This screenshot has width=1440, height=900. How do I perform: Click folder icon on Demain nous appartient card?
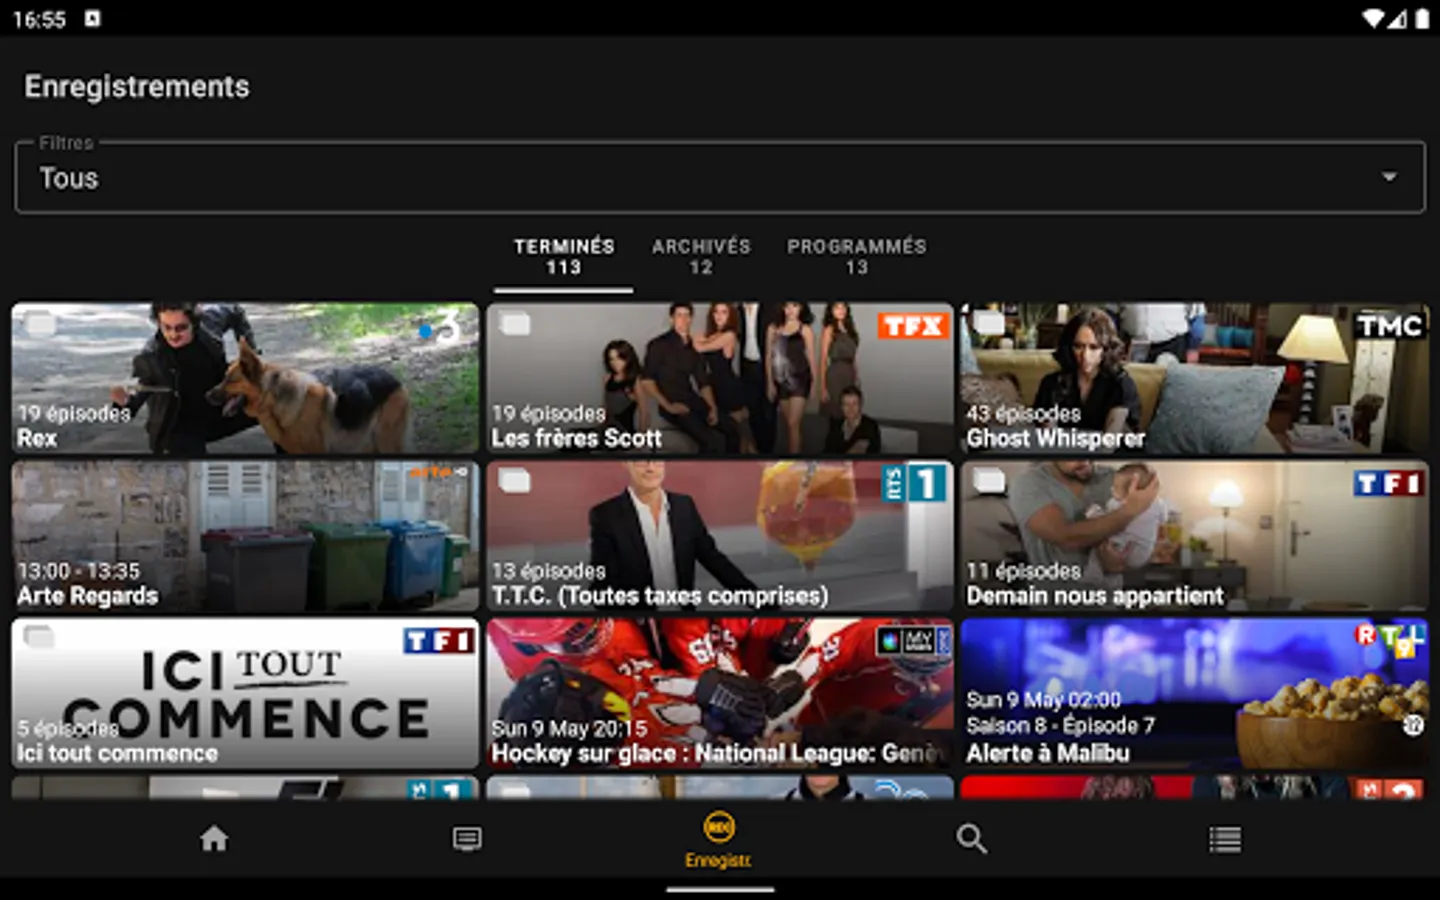pyautogui.click(x=989, y=481)
